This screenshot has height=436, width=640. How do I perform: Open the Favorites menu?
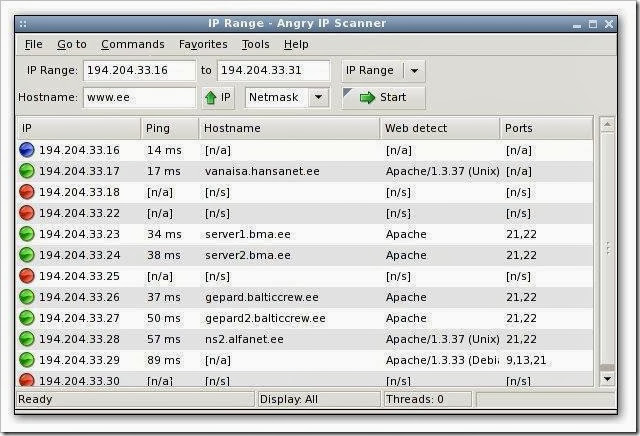coord(203,44)
